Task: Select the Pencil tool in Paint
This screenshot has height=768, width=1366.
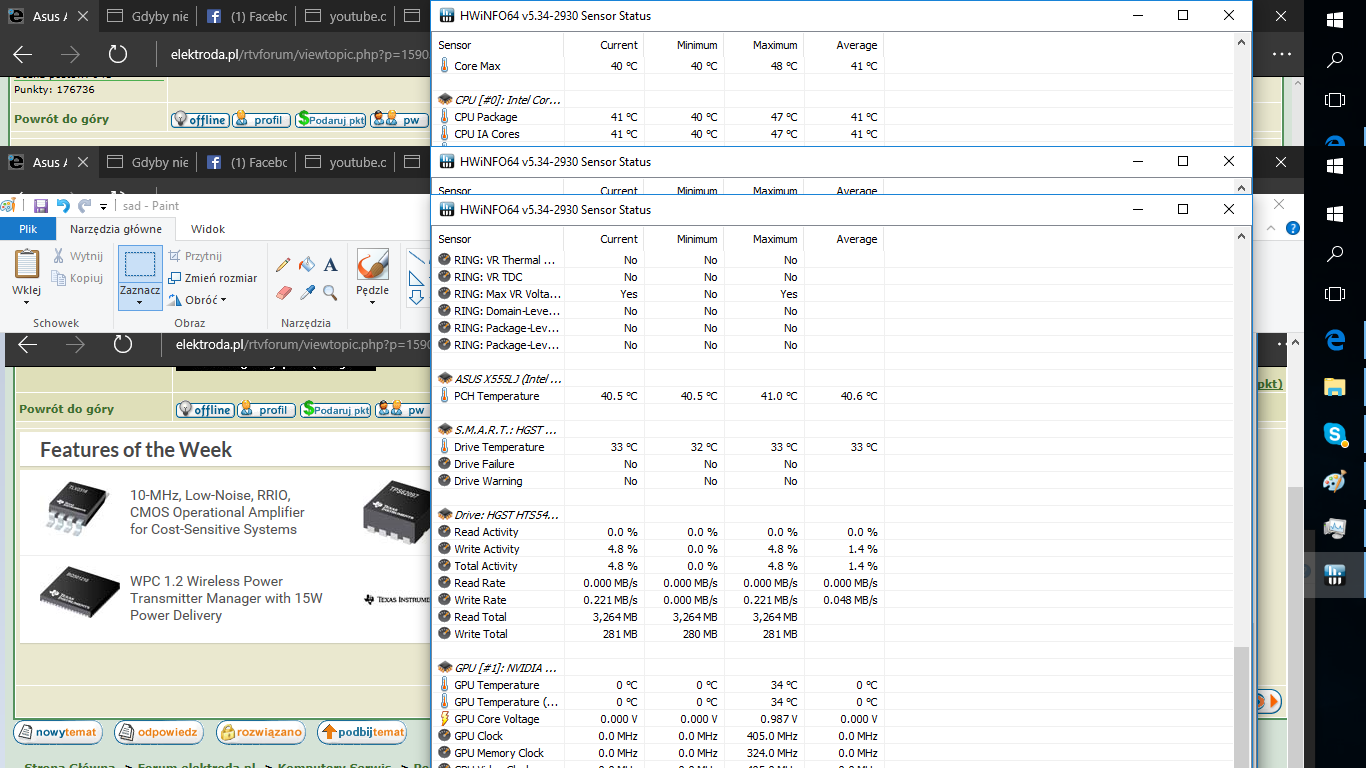Action: tap(283, 265)
